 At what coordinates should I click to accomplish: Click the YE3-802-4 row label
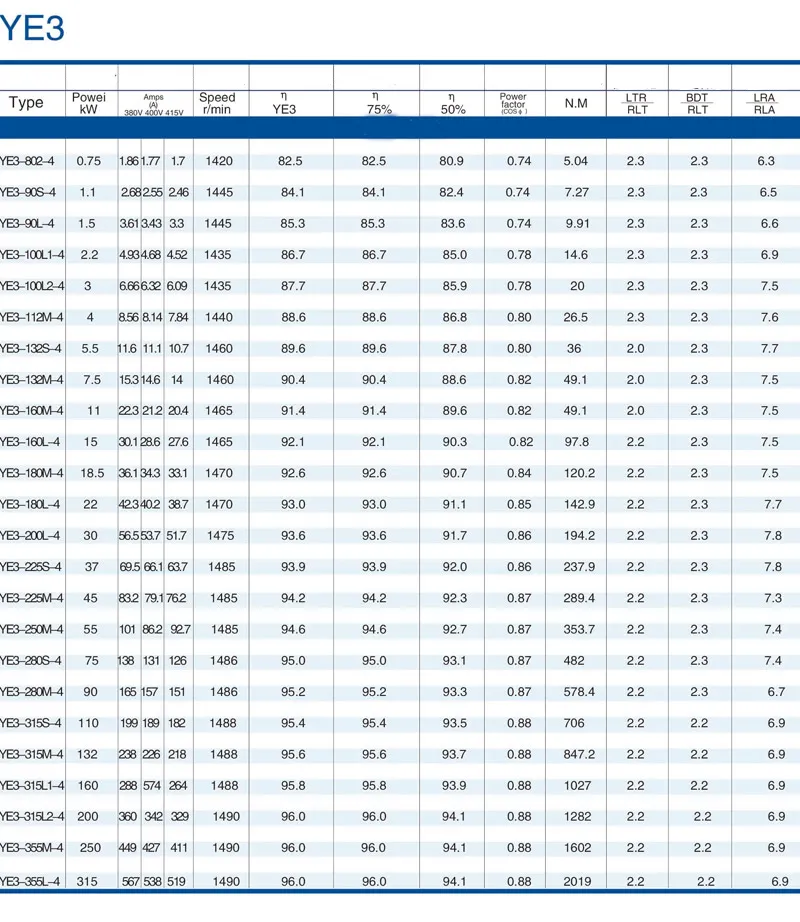click(x=28, y=158)
